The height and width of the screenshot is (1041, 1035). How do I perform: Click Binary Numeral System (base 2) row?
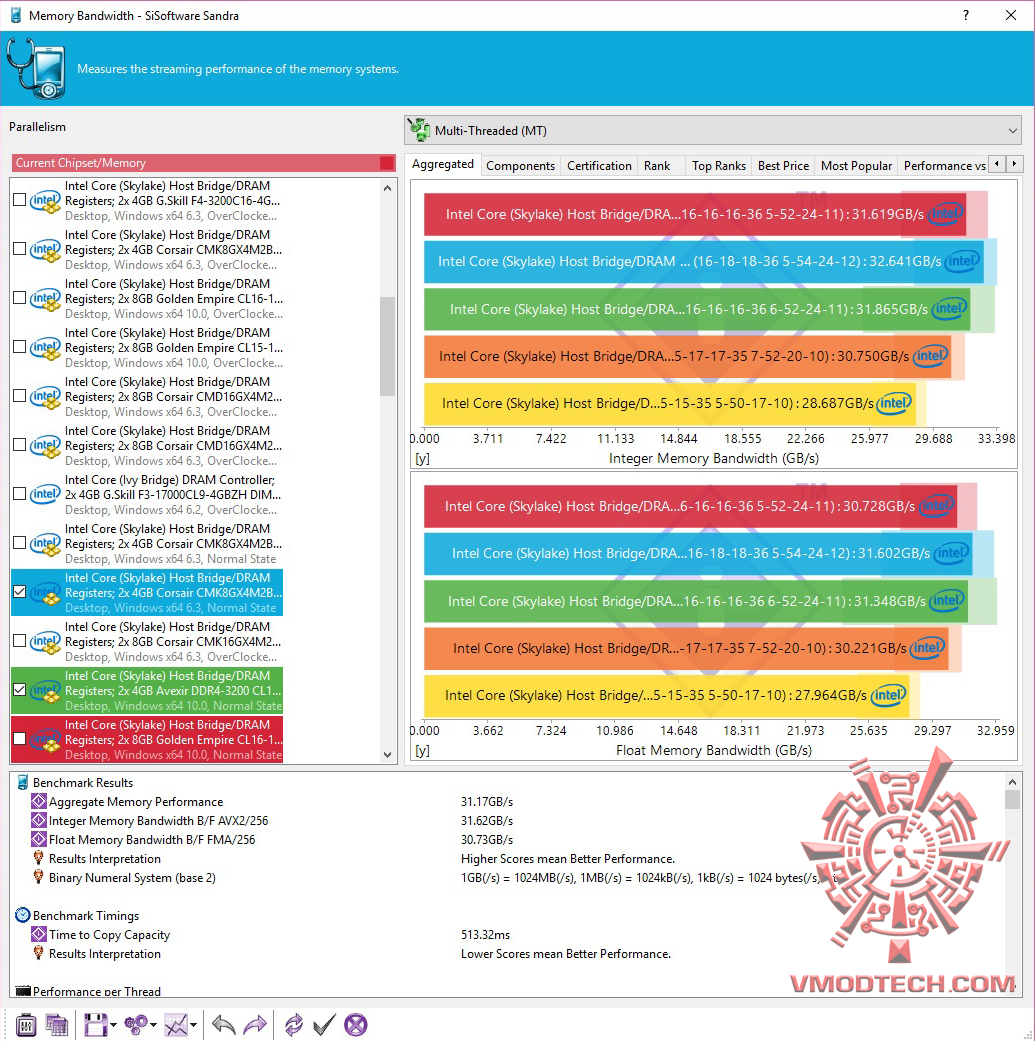[132, 878]
